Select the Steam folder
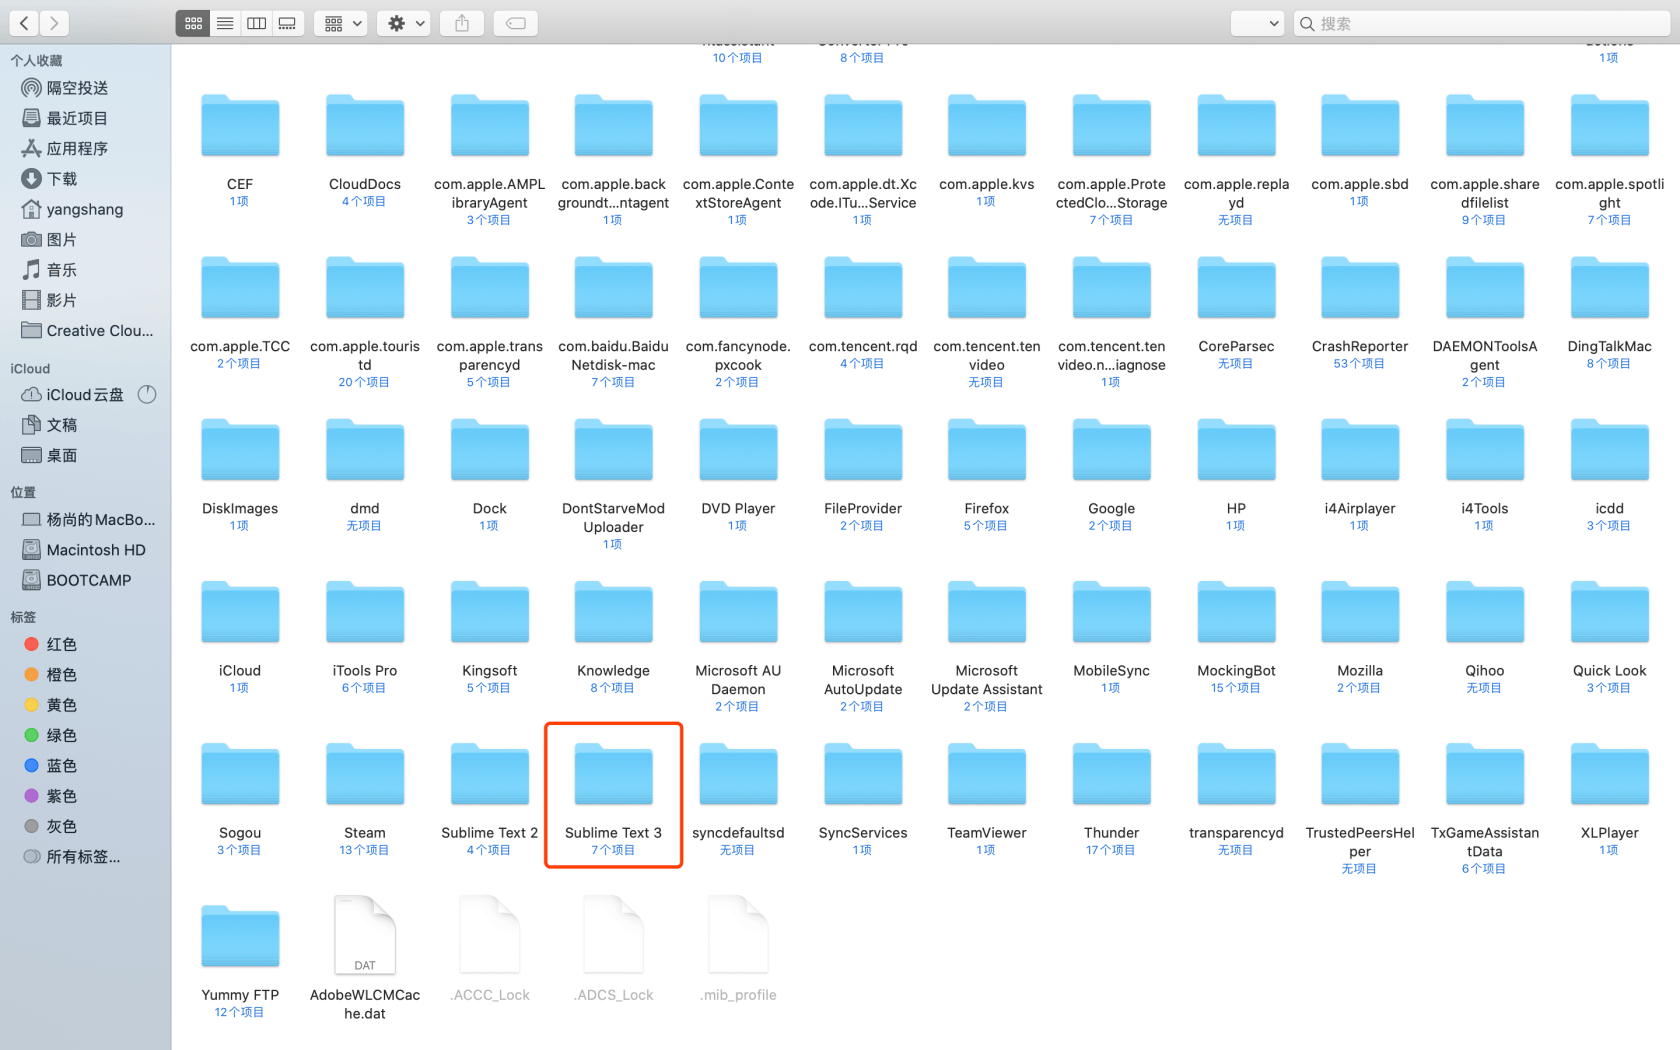The height and width of the screenshot is (1050, 1680). point(365,775)
